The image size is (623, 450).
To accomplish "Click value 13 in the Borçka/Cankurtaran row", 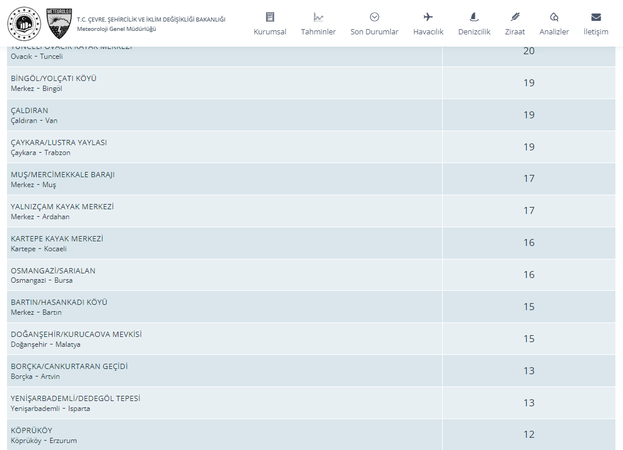I will (529, 371).
